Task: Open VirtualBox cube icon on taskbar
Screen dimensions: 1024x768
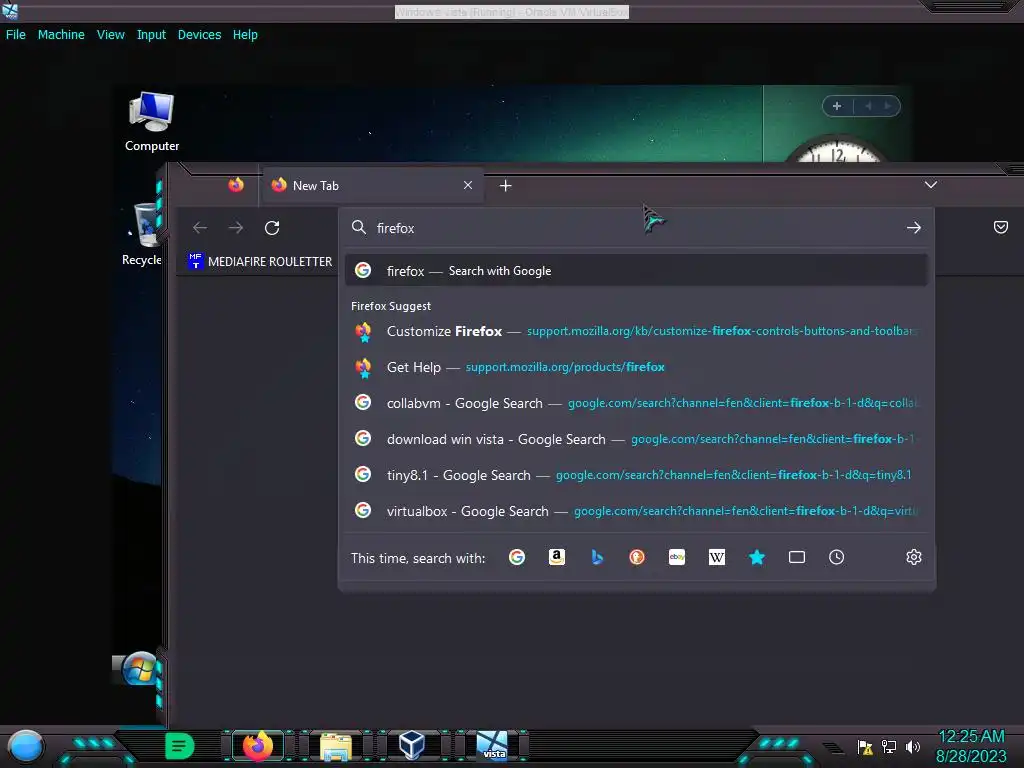Action: 412,746
